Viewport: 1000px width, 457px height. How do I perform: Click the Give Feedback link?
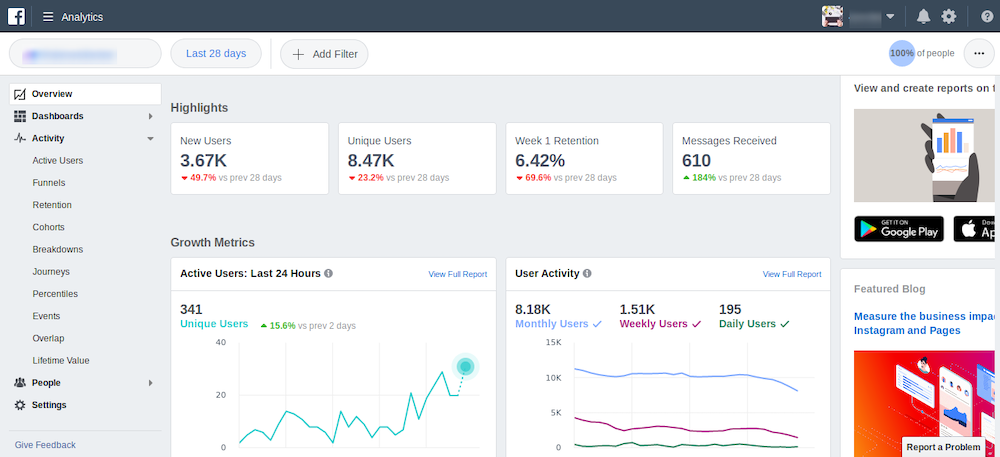(x=45, y=445)
